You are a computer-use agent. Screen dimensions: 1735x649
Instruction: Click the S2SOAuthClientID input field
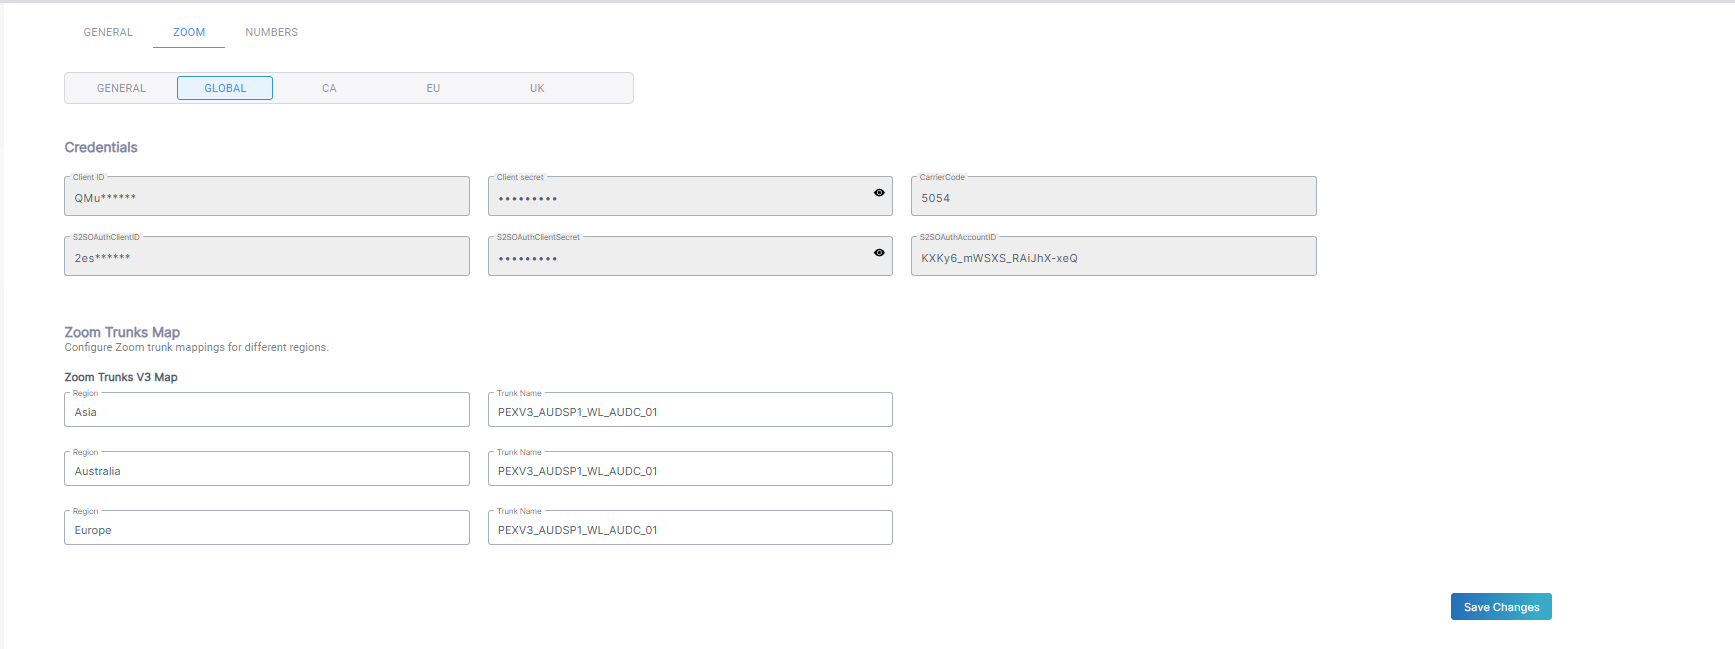coord(266,258)
